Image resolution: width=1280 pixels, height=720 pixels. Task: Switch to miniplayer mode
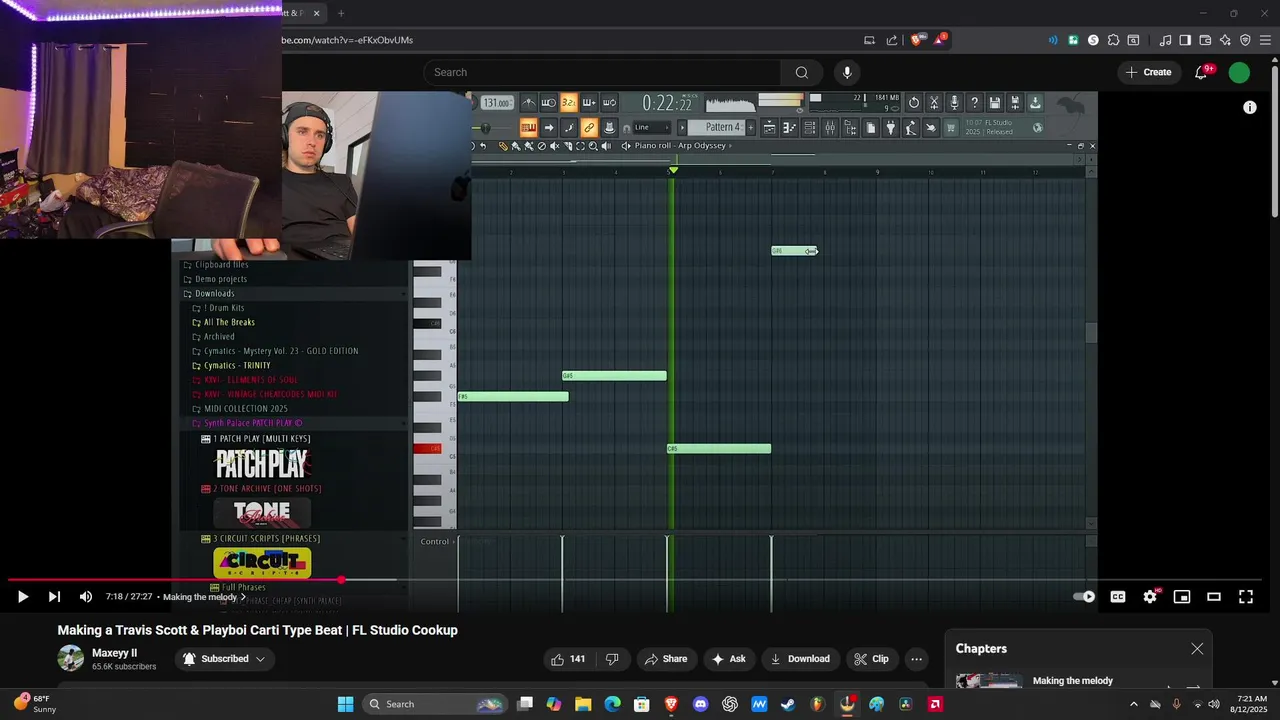(x=1182, y=597)
